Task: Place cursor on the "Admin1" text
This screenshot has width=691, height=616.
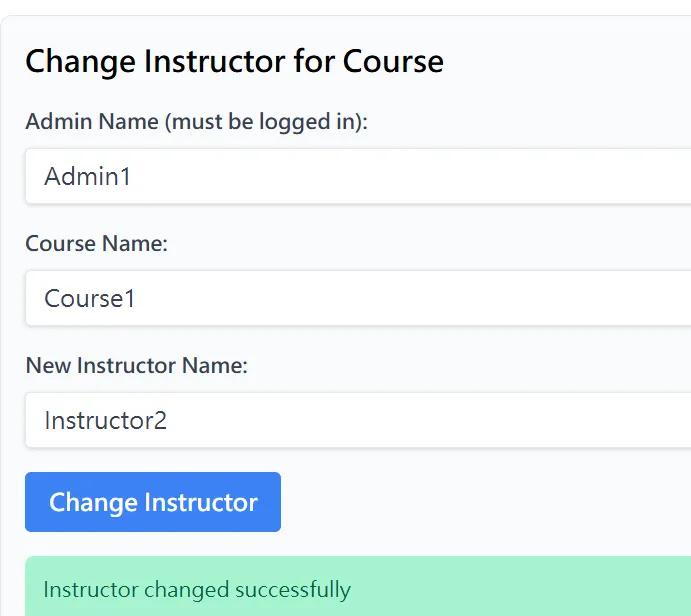Action: (88, 177)
